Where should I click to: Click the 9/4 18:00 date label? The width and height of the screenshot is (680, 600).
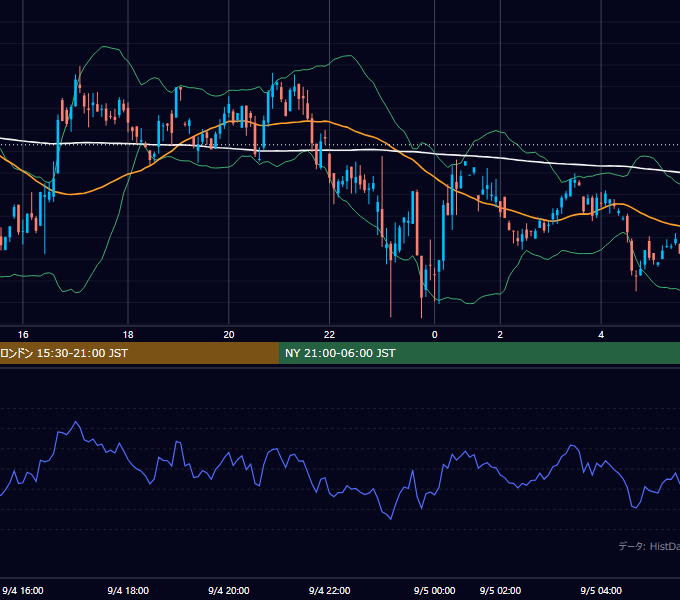pyautogui.click(x=128, y=590)
